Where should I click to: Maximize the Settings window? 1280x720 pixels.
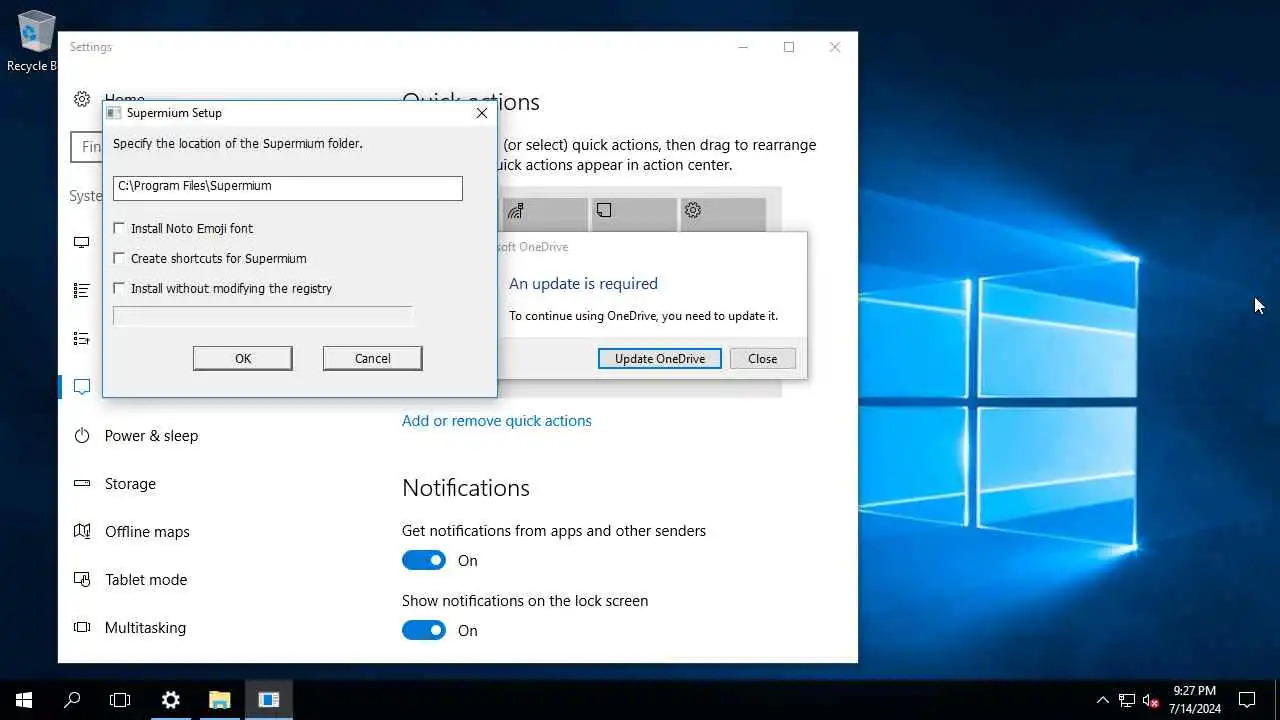click(789, 47)
